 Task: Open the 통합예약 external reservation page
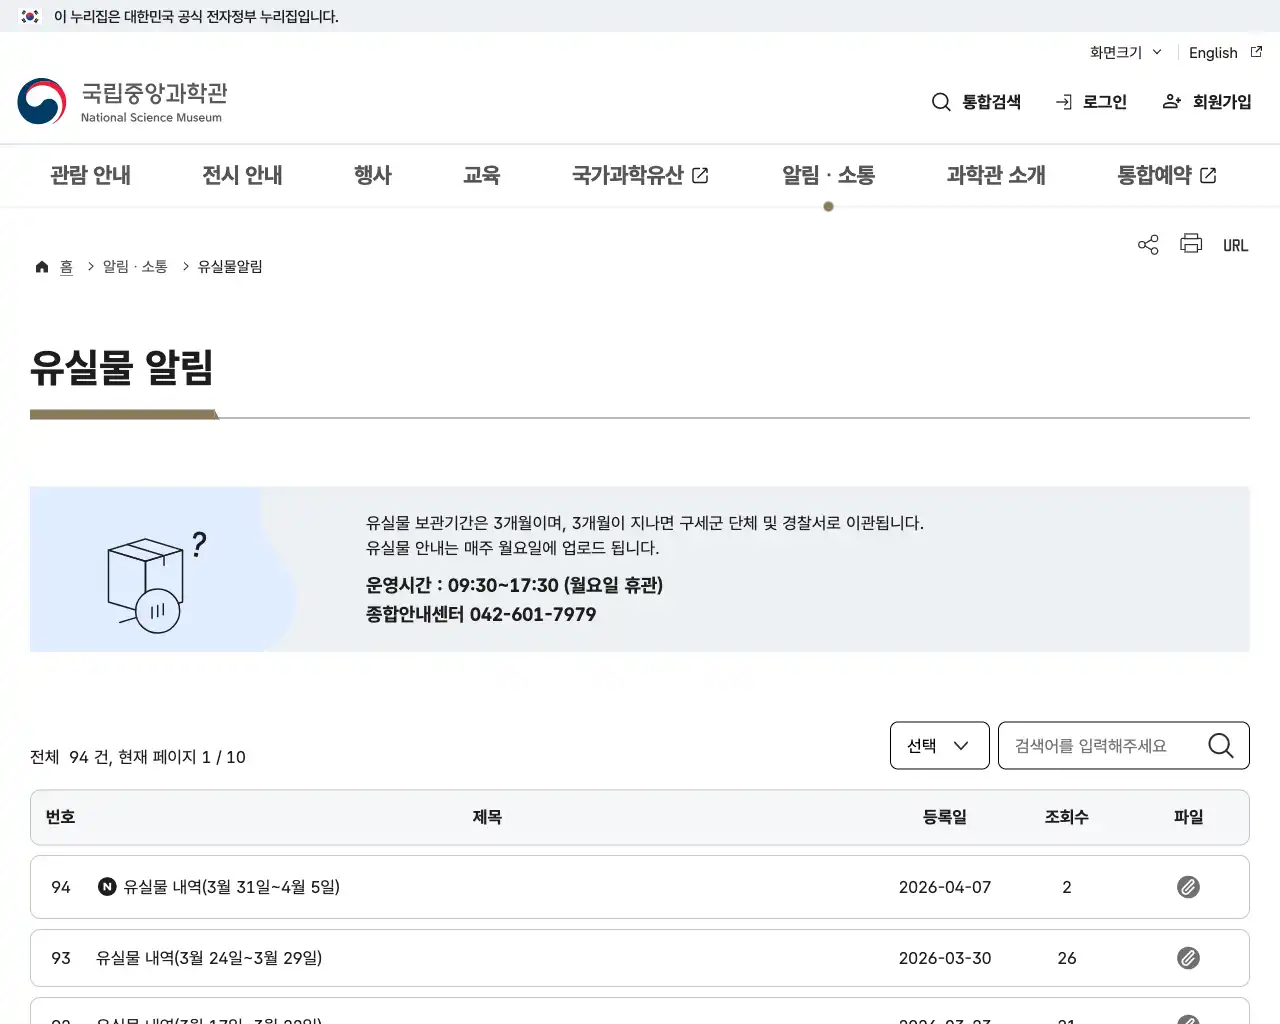pos(1166,175)
